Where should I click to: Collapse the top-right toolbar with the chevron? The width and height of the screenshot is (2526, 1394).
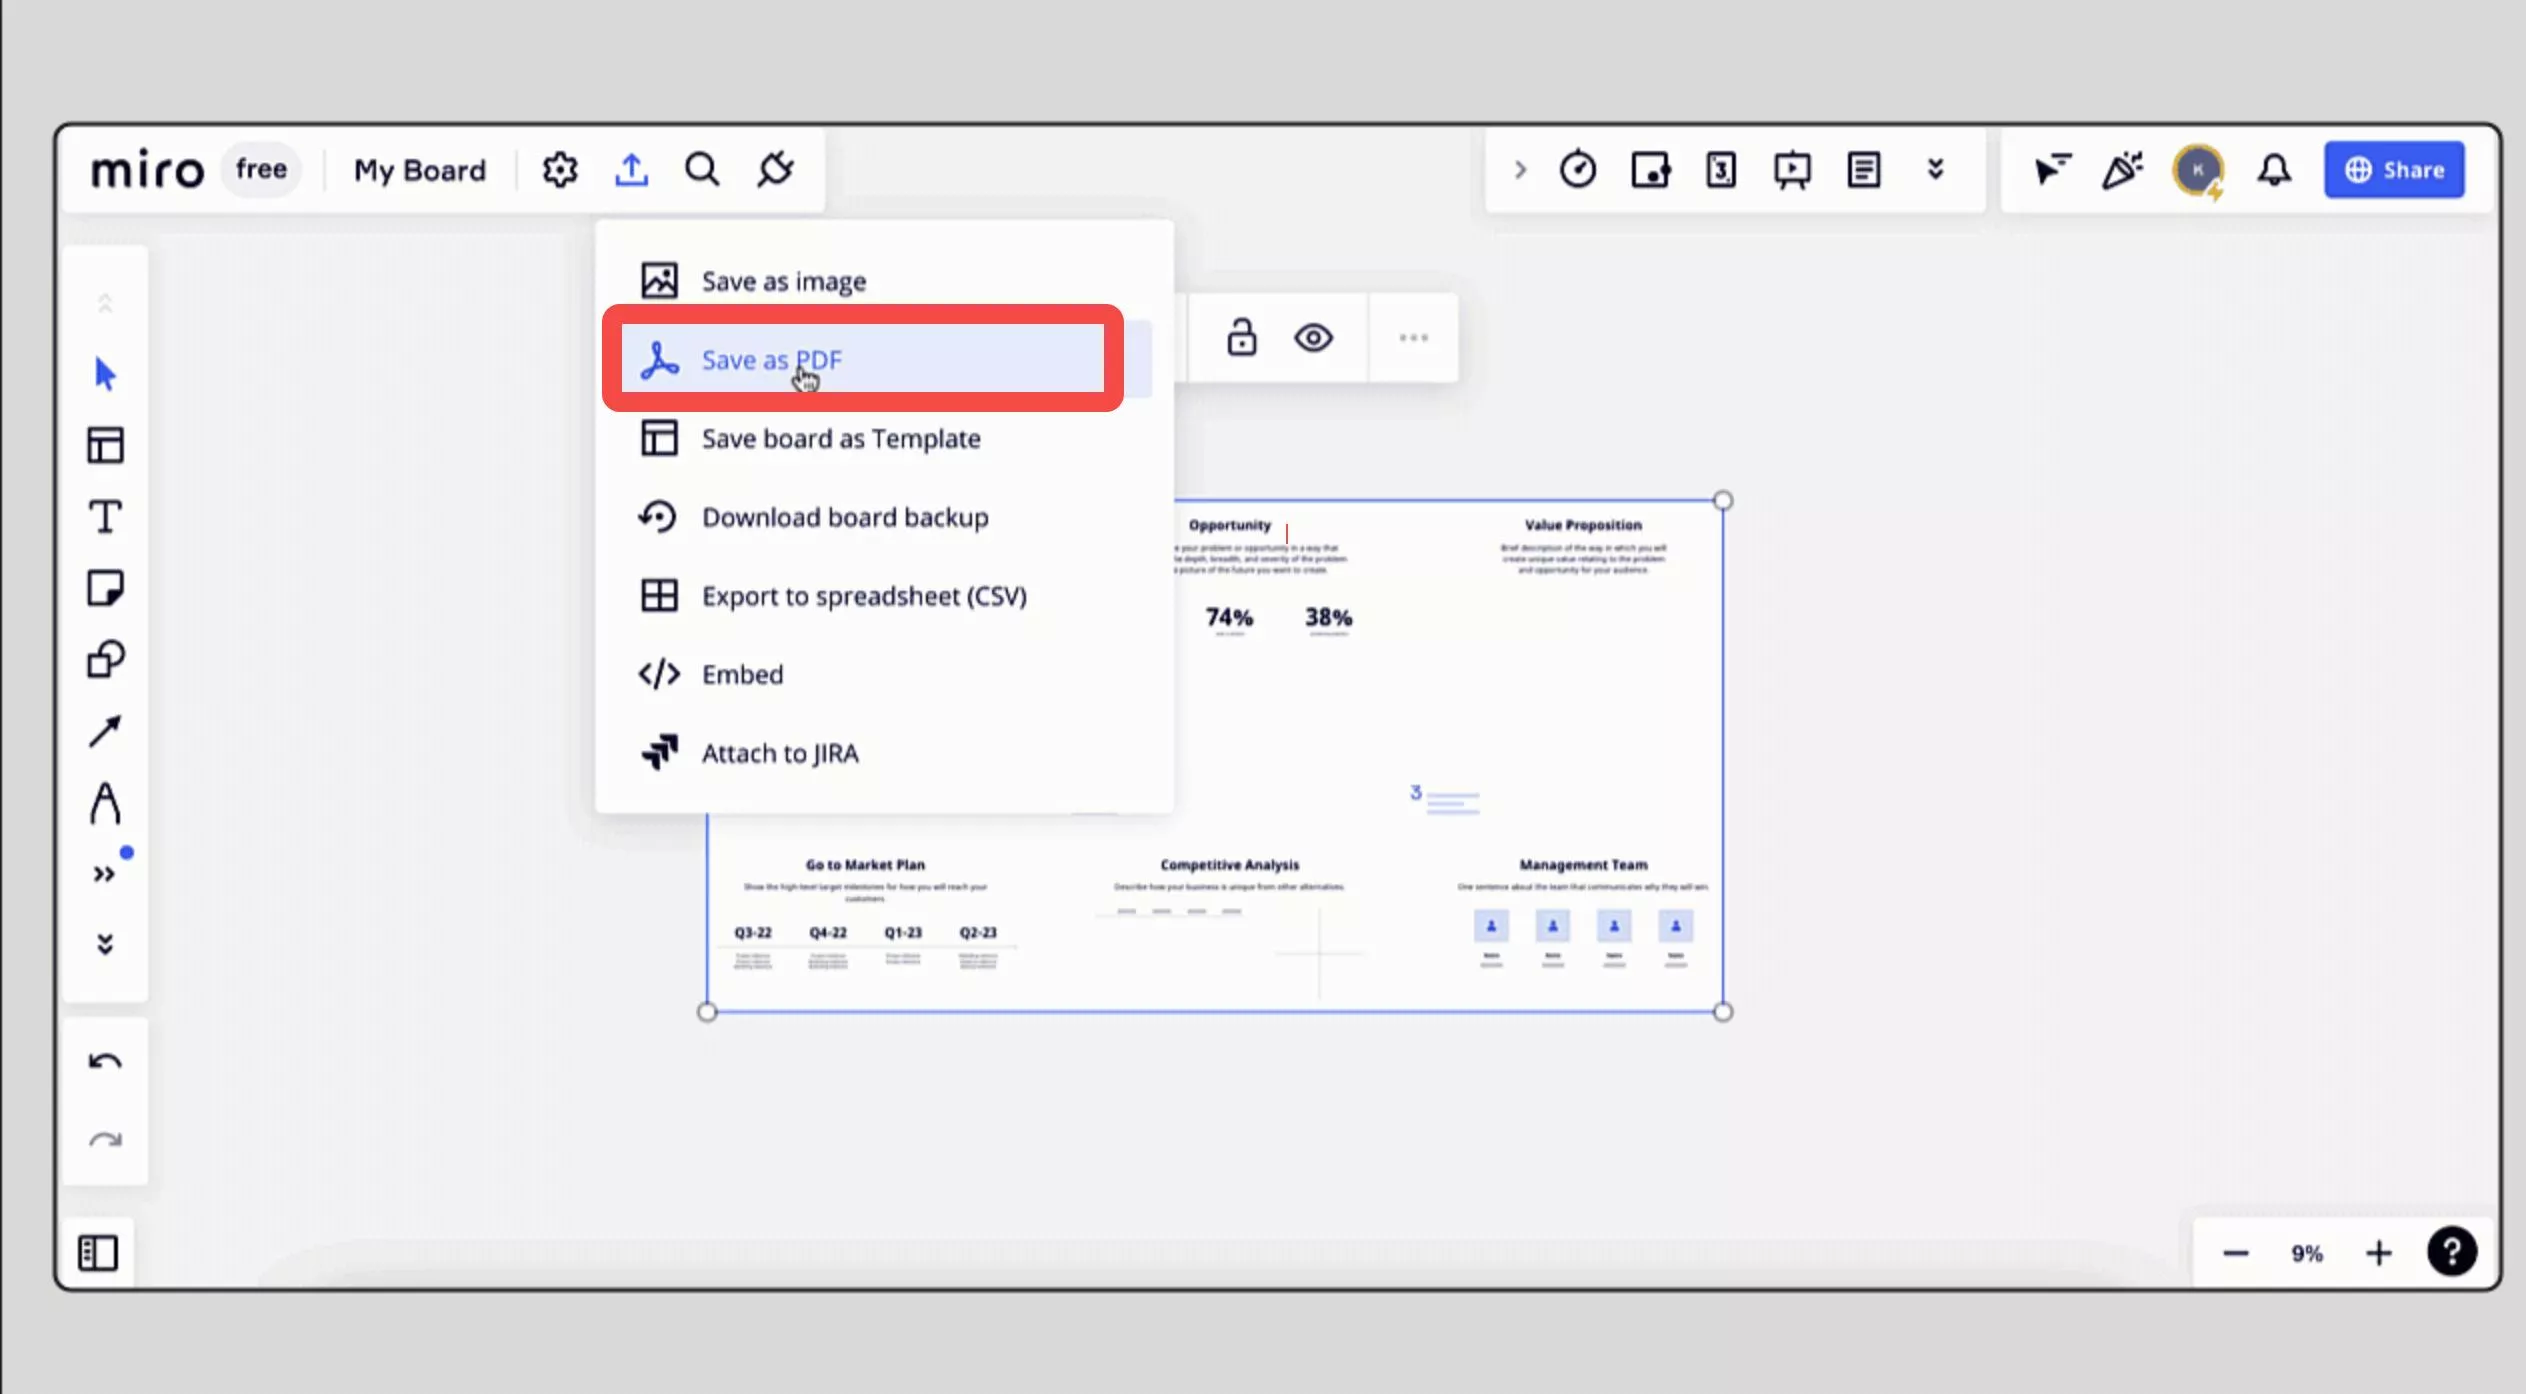pos(1518,169)
